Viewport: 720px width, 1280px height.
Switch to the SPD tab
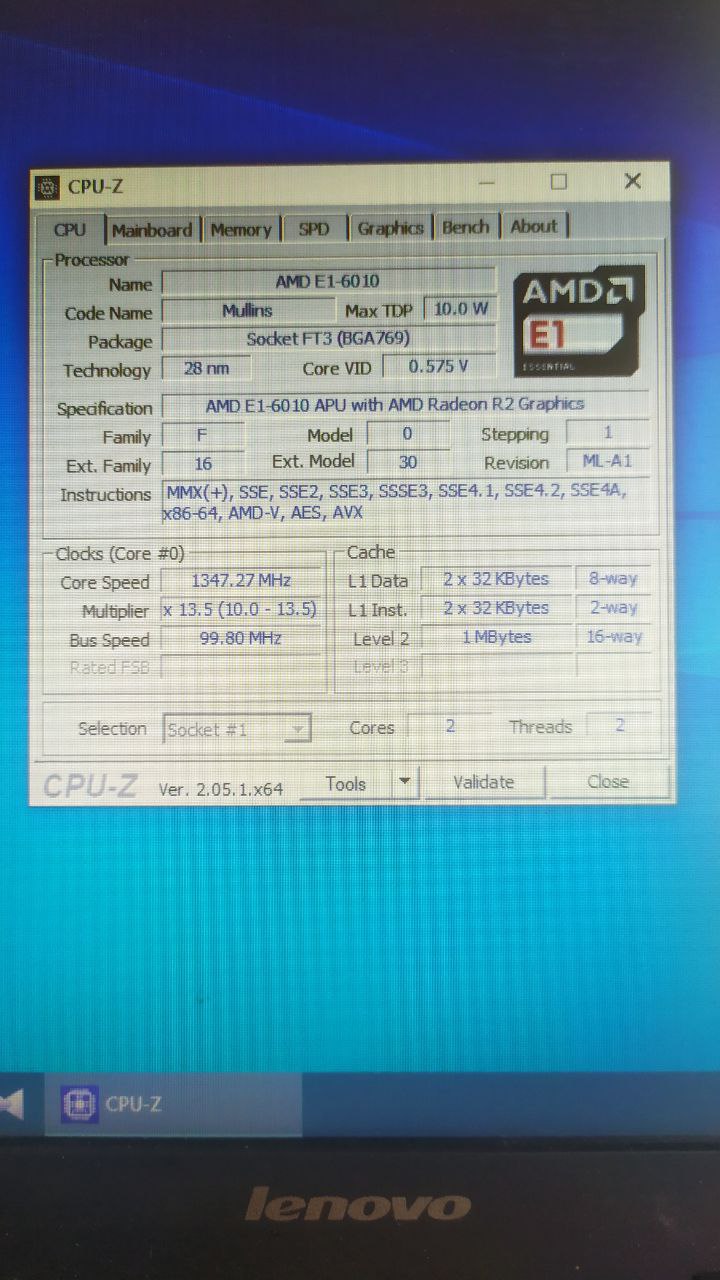314,229
